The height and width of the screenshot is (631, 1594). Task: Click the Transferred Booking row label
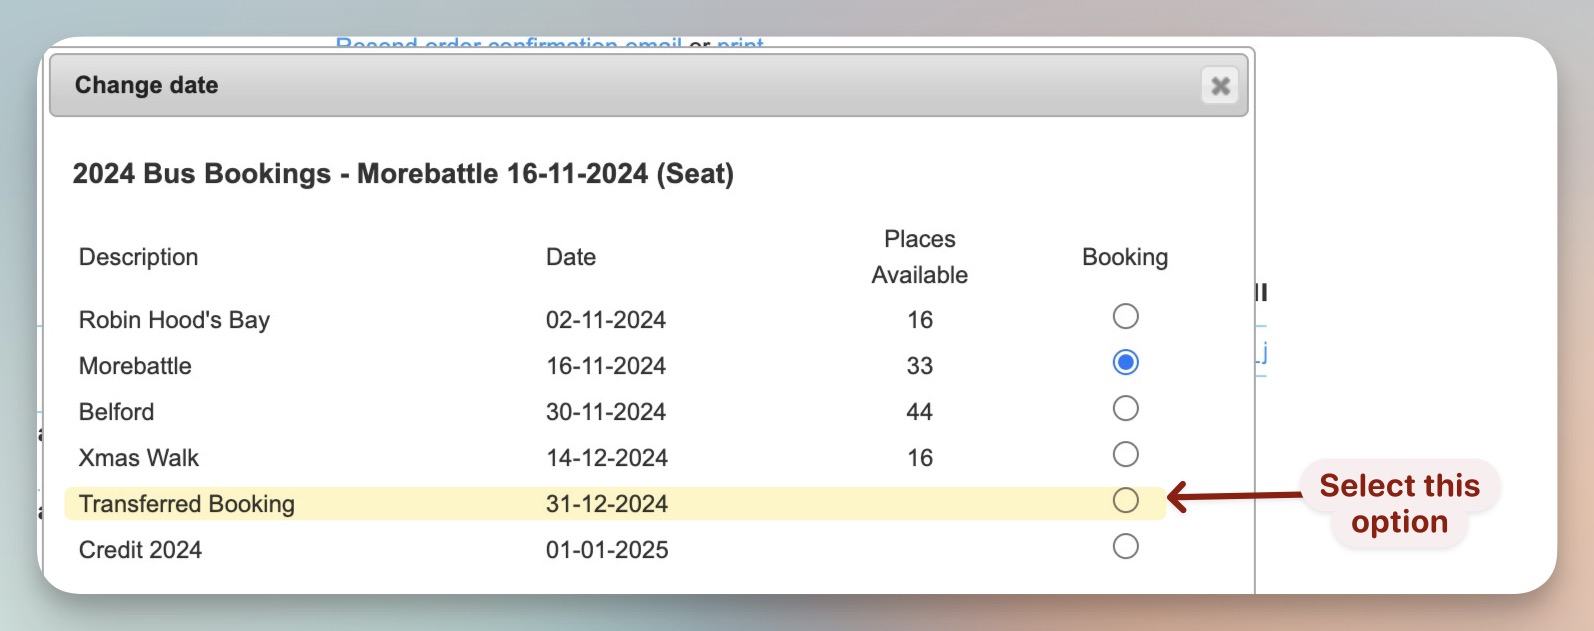pos(187,504)
